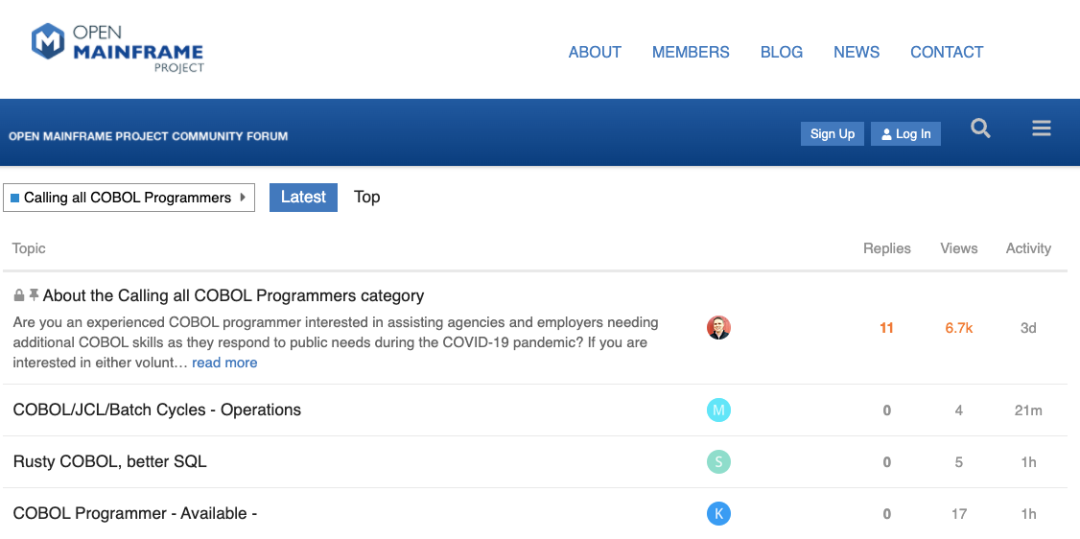Click the 'K' user avatar
The image size is (1080, 539).
(718, 514)
